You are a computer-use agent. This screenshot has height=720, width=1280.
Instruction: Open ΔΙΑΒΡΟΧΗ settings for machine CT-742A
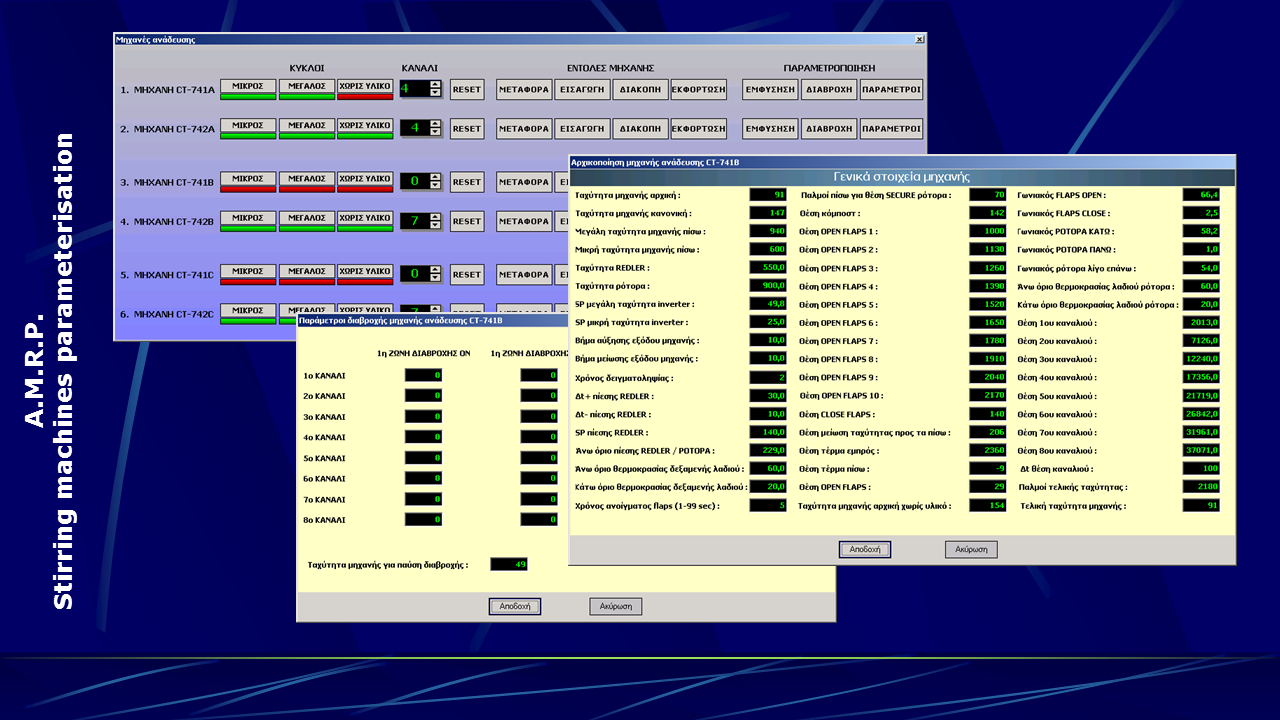point(828,129)
